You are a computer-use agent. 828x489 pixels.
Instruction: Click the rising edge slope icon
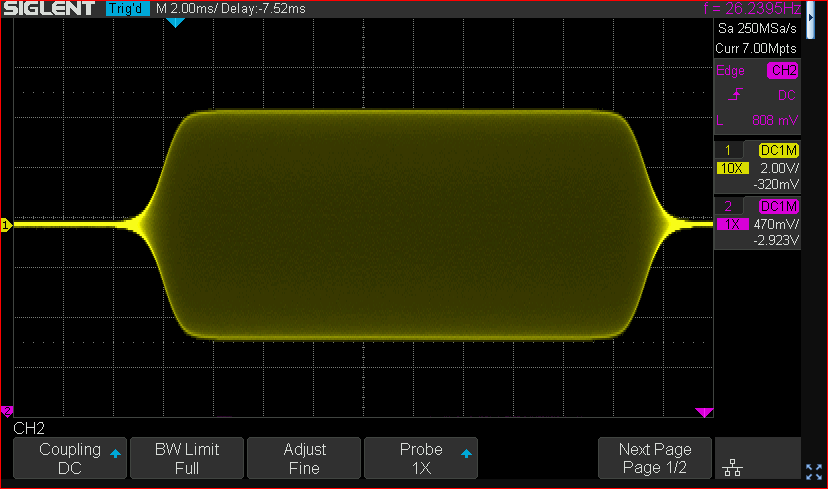[x=736, y=95]
